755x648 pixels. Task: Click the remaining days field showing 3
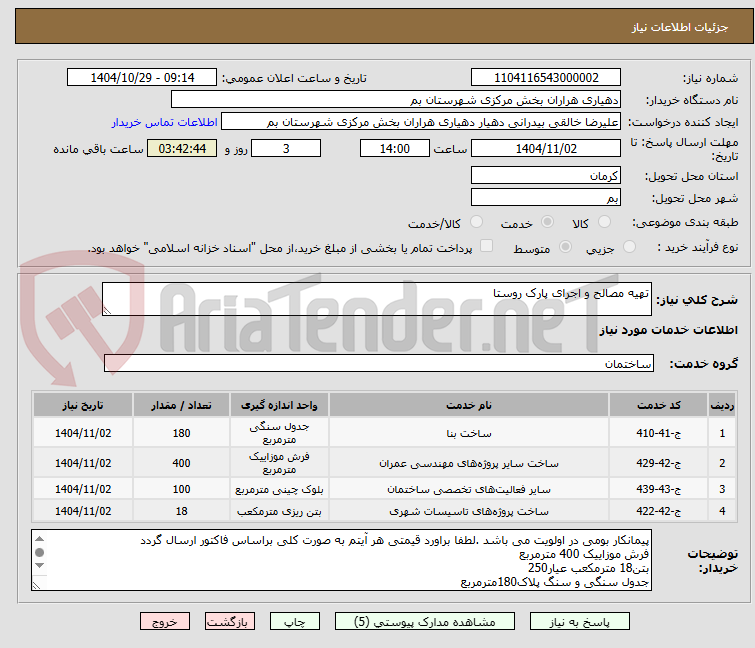pyautogui.click(x=286, y=148)
